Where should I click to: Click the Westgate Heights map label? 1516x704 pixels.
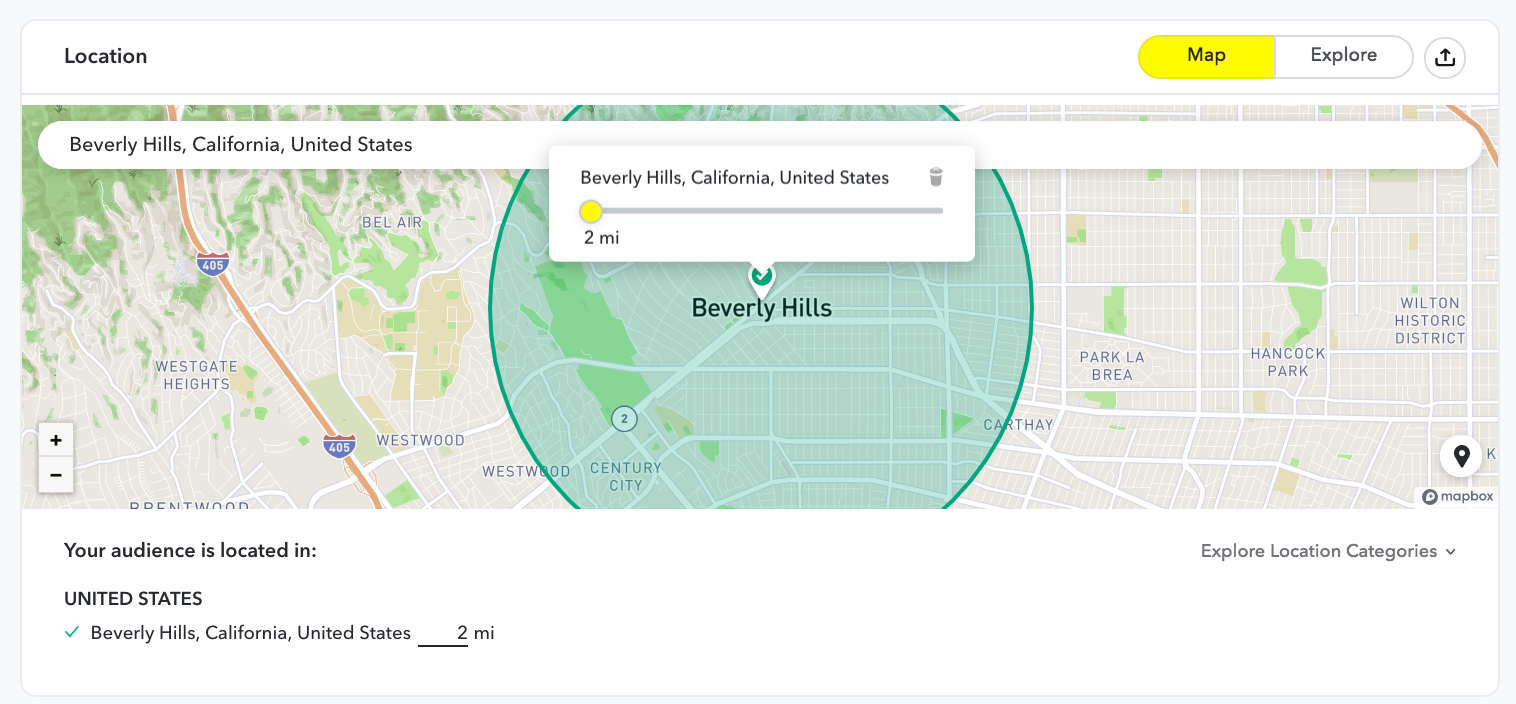point(196,375)
